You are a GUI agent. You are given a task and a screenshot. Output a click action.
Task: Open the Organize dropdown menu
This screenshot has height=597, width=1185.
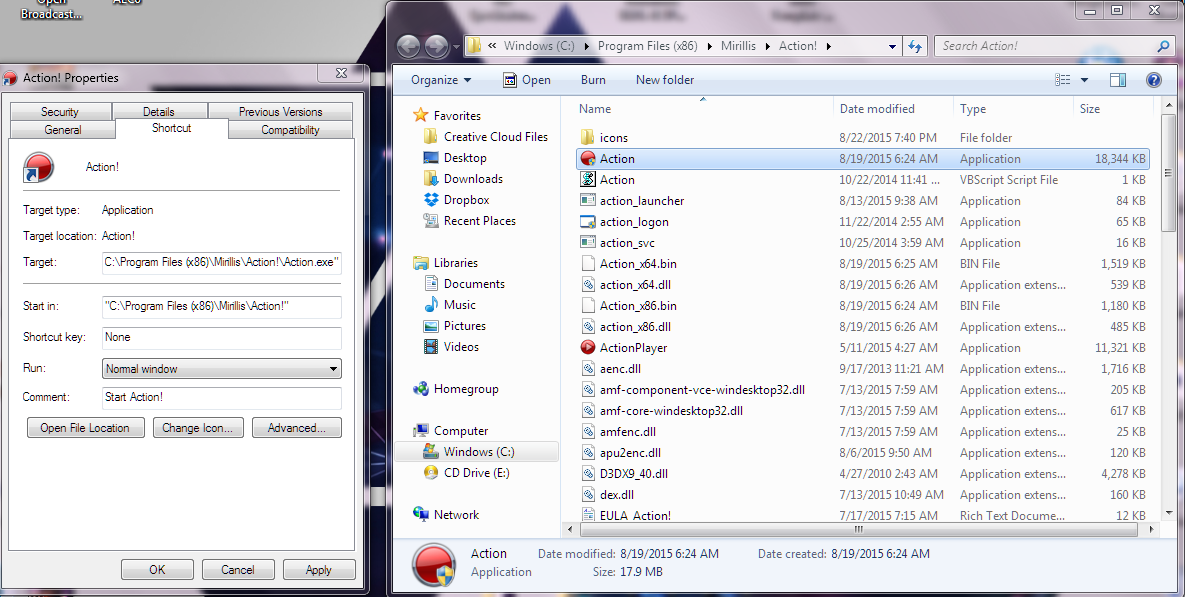click(441, 80)
